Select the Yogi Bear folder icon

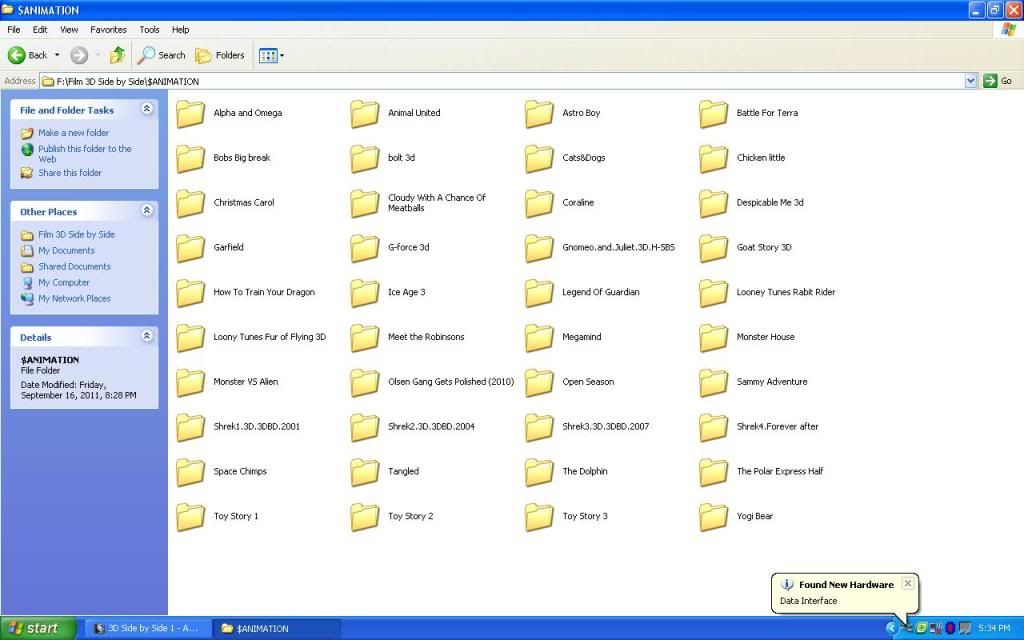(714, 517)
